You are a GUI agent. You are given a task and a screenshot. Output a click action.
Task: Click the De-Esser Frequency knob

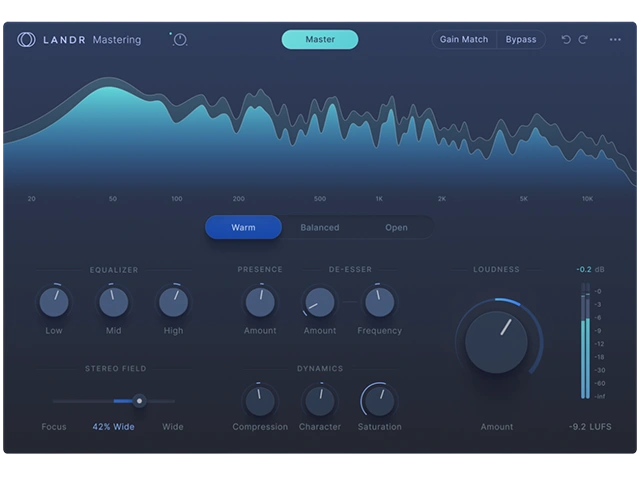click(x=380, y=302)
